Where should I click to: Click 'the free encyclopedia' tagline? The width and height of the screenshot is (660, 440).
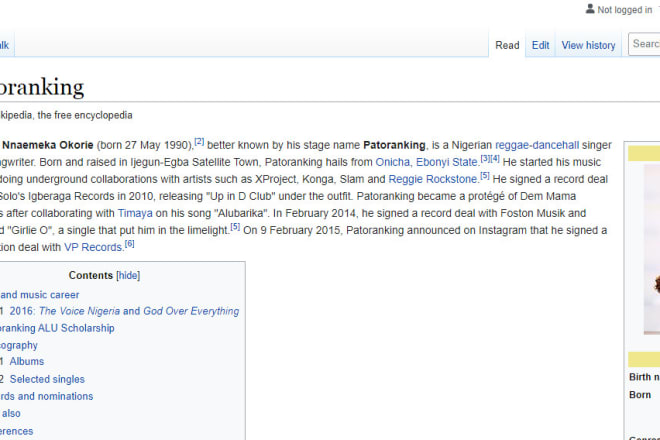[85, 115]
